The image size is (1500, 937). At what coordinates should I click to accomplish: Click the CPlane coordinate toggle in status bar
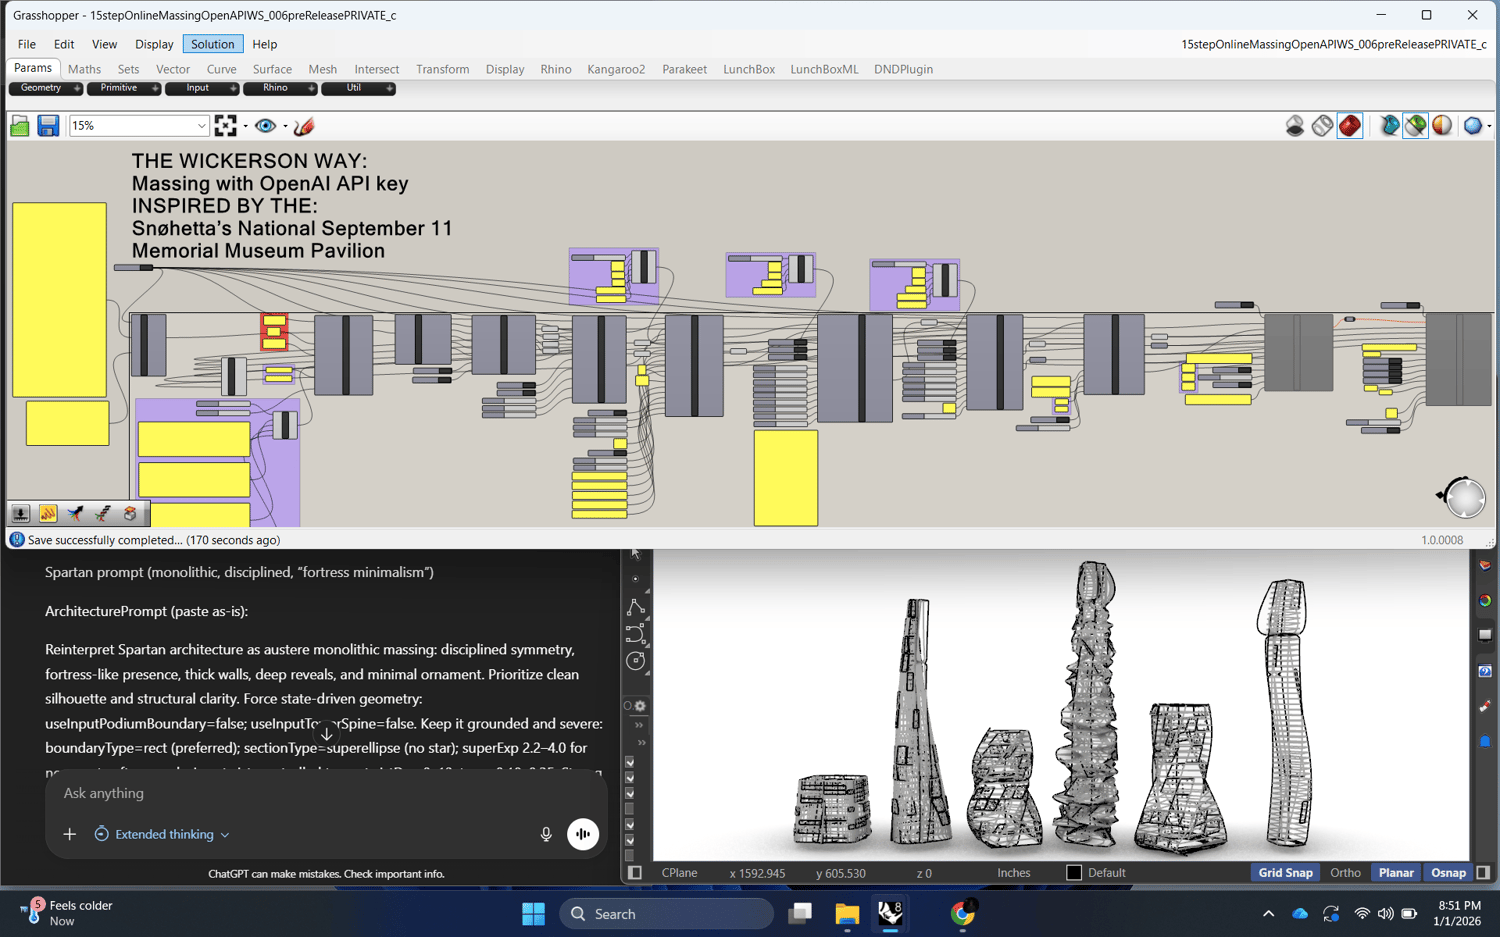[x=679, y=873]
